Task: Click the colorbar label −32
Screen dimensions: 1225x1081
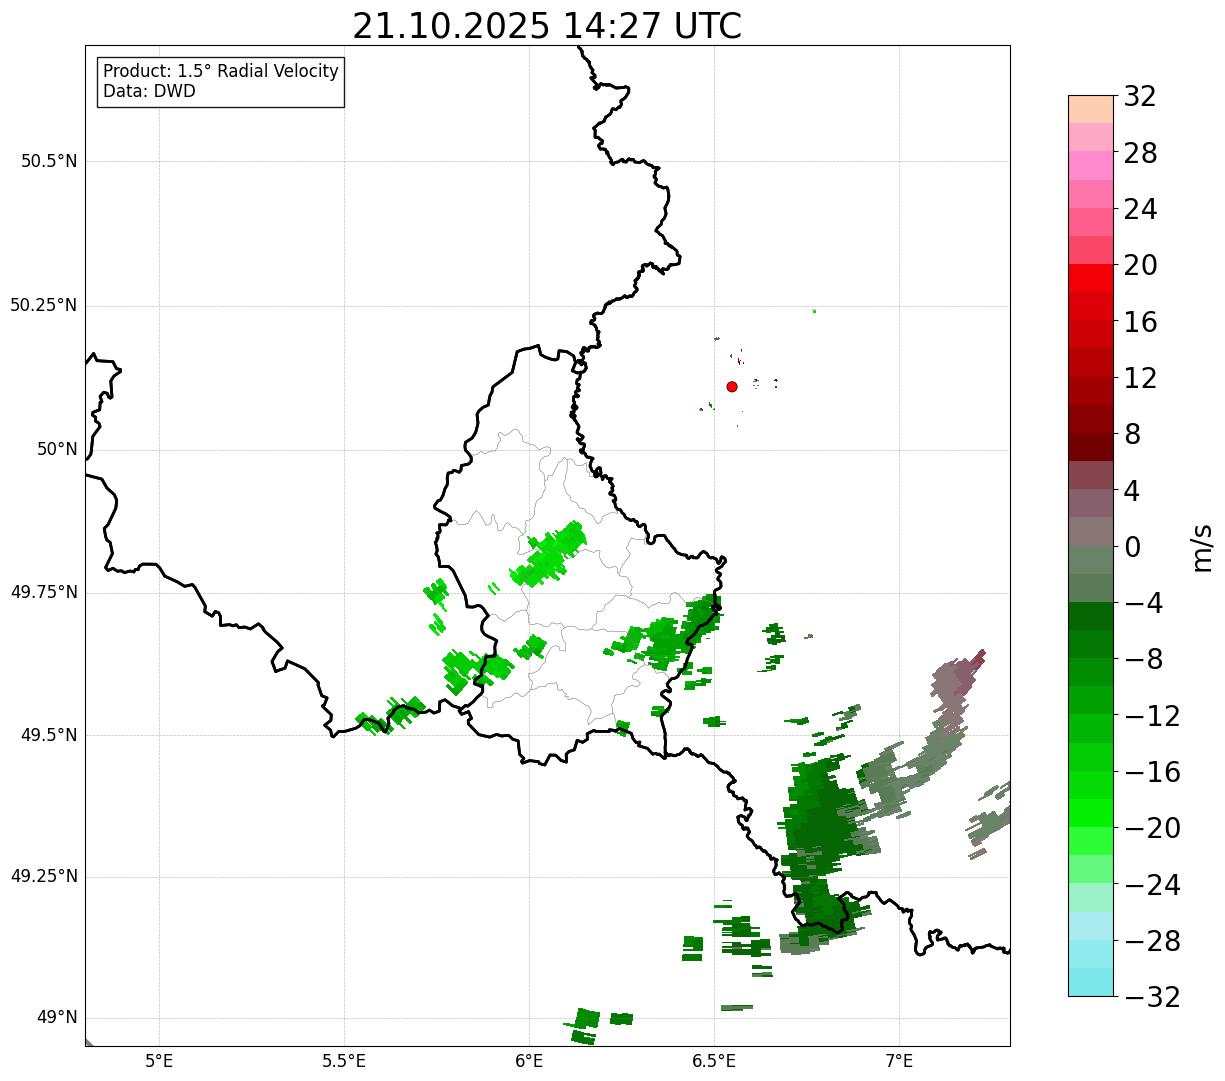Action: pyautogui.click(x=1152, y=997)
